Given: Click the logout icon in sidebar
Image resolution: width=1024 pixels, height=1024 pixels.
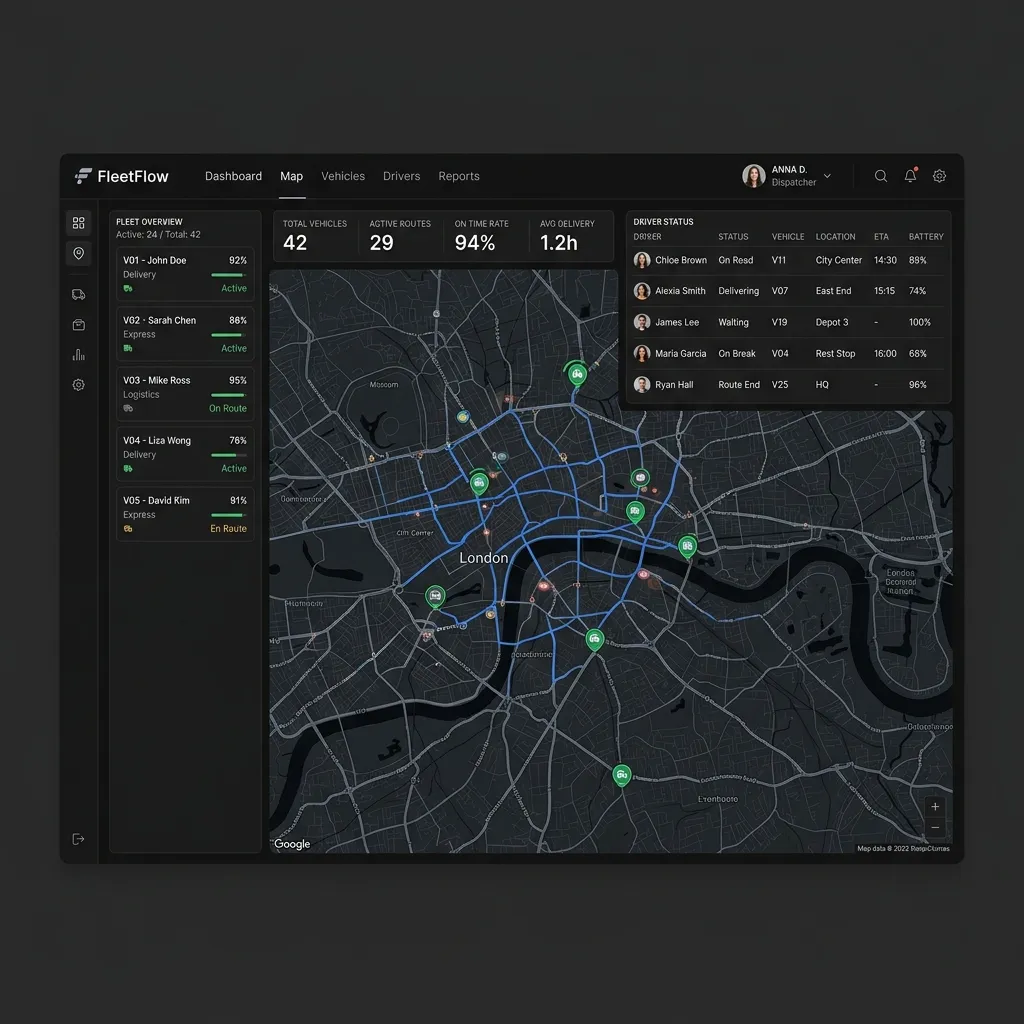Looking at the screenshot, I should tap(78, 839).
